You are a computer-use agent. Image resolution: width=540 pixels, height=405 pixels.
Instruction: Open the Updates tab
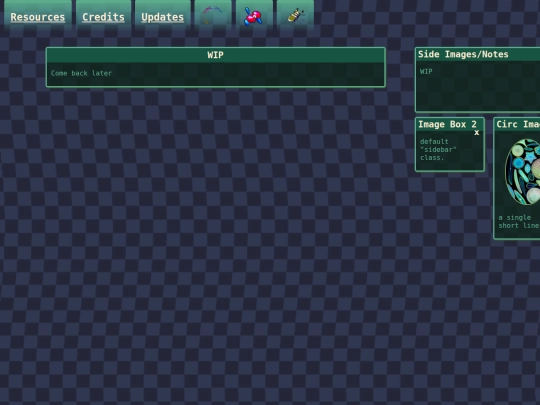[x=163, y=17]
